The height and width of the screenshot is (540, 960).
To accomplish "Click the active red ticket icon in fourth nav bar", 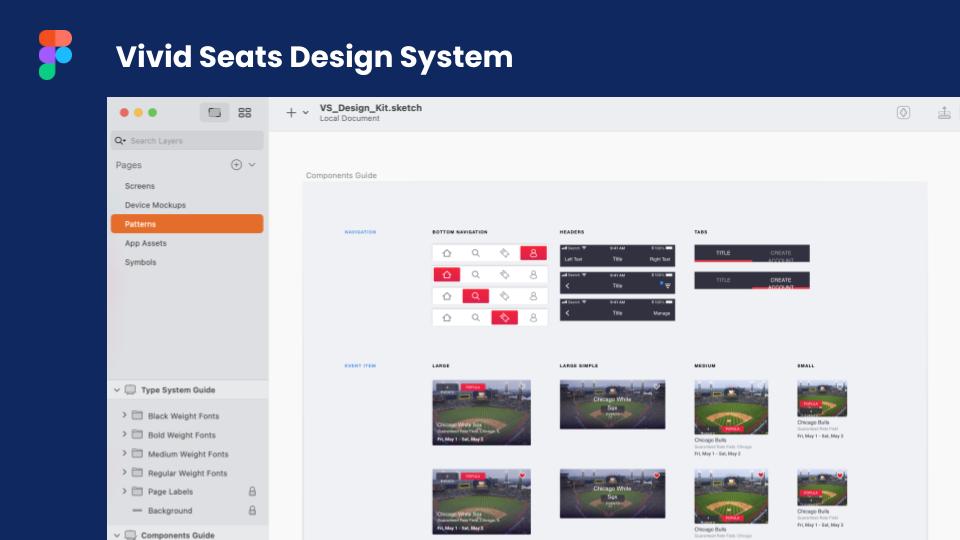I will click(504, 318).
